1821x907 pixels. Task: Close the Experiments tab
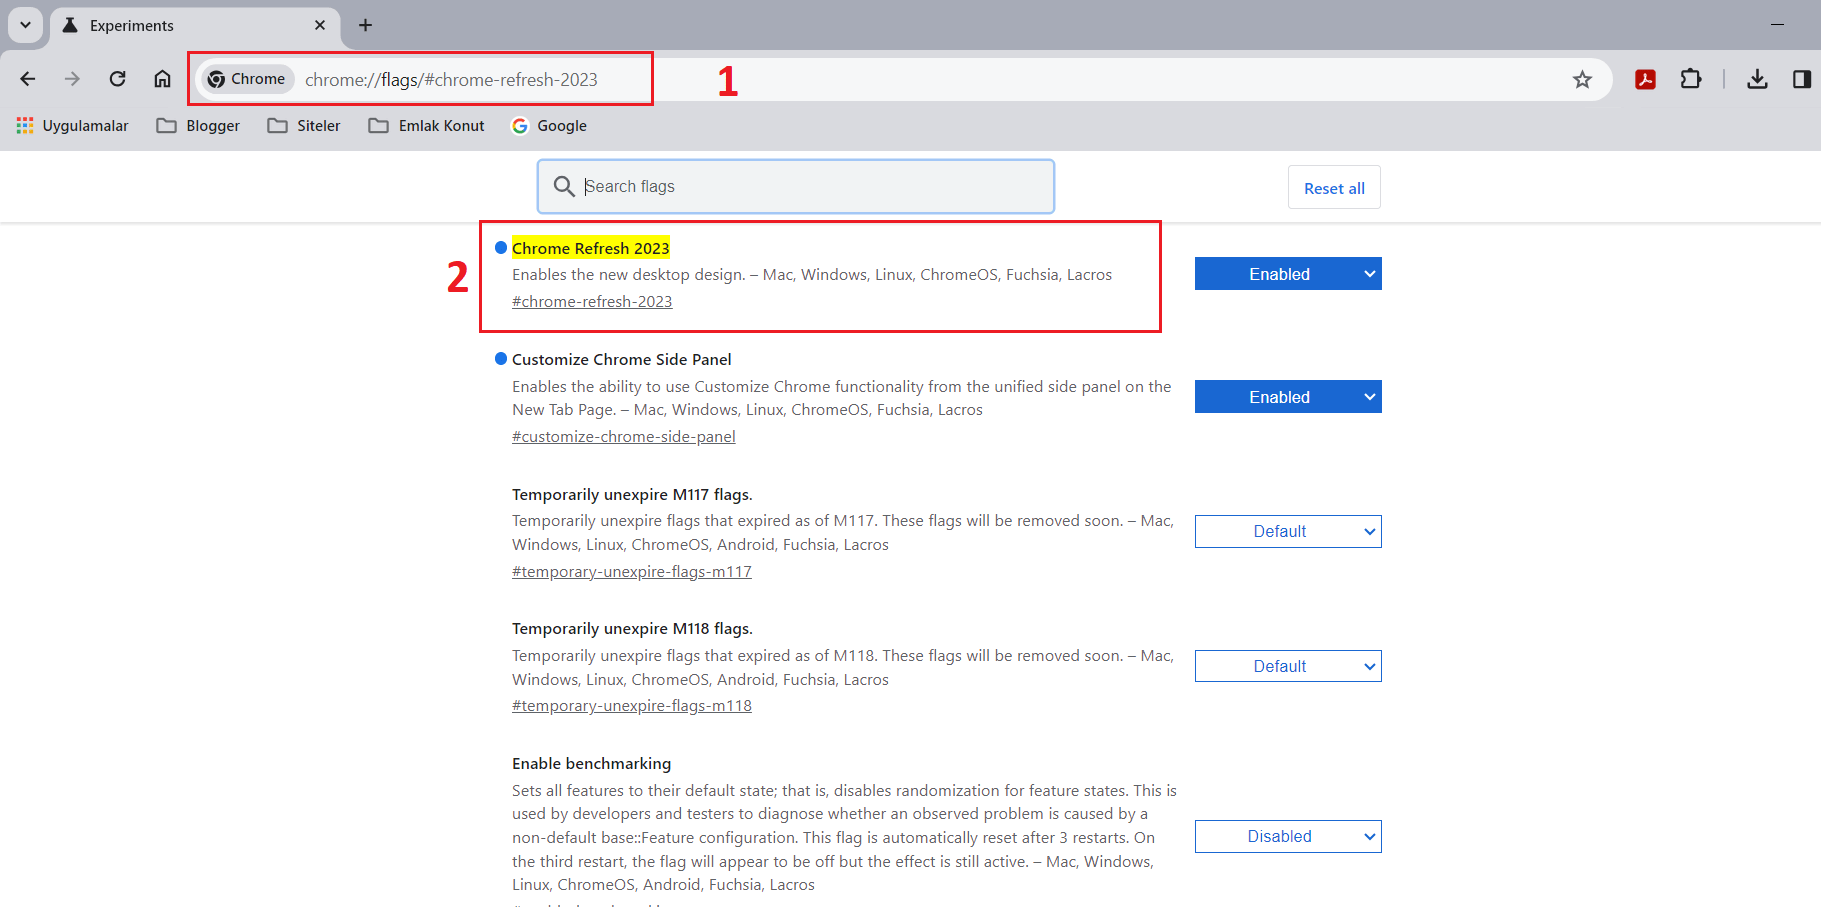(320, 25)
